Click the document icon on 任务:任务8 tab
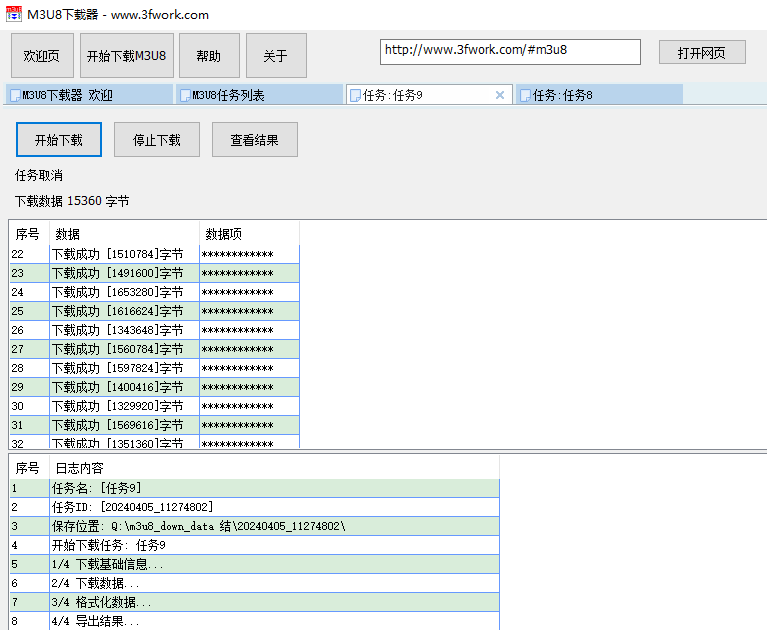 click(524, 96)
